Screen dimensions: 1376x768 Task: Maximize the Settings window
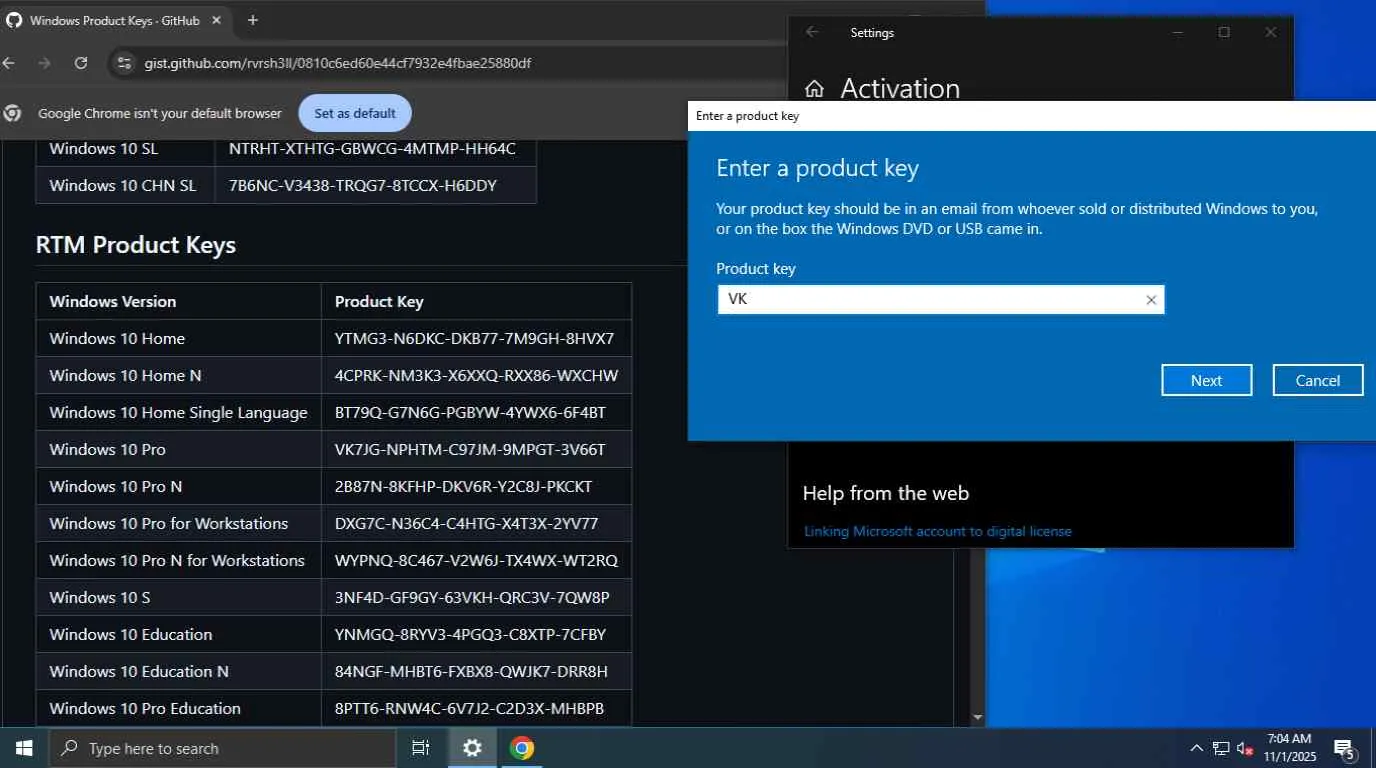tap(1224, 32)
